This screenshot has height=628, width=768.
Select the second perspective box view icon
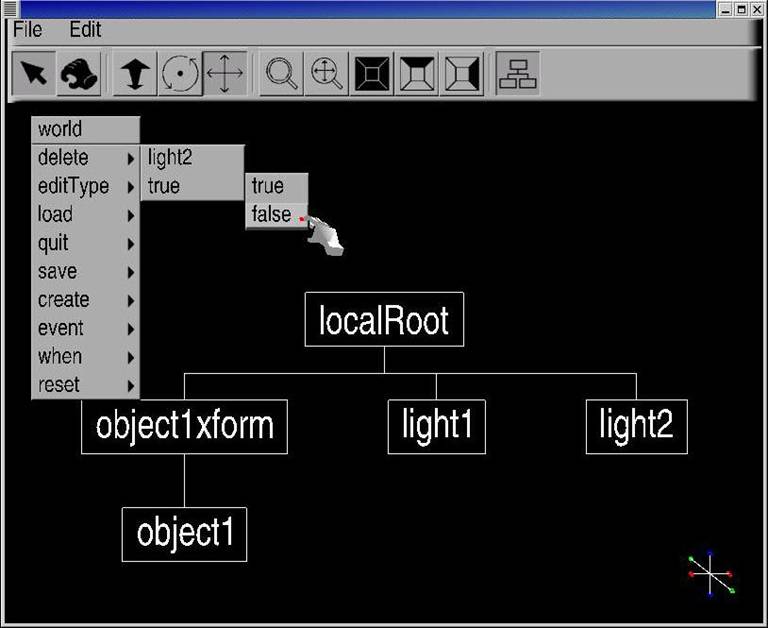[417, 73]
